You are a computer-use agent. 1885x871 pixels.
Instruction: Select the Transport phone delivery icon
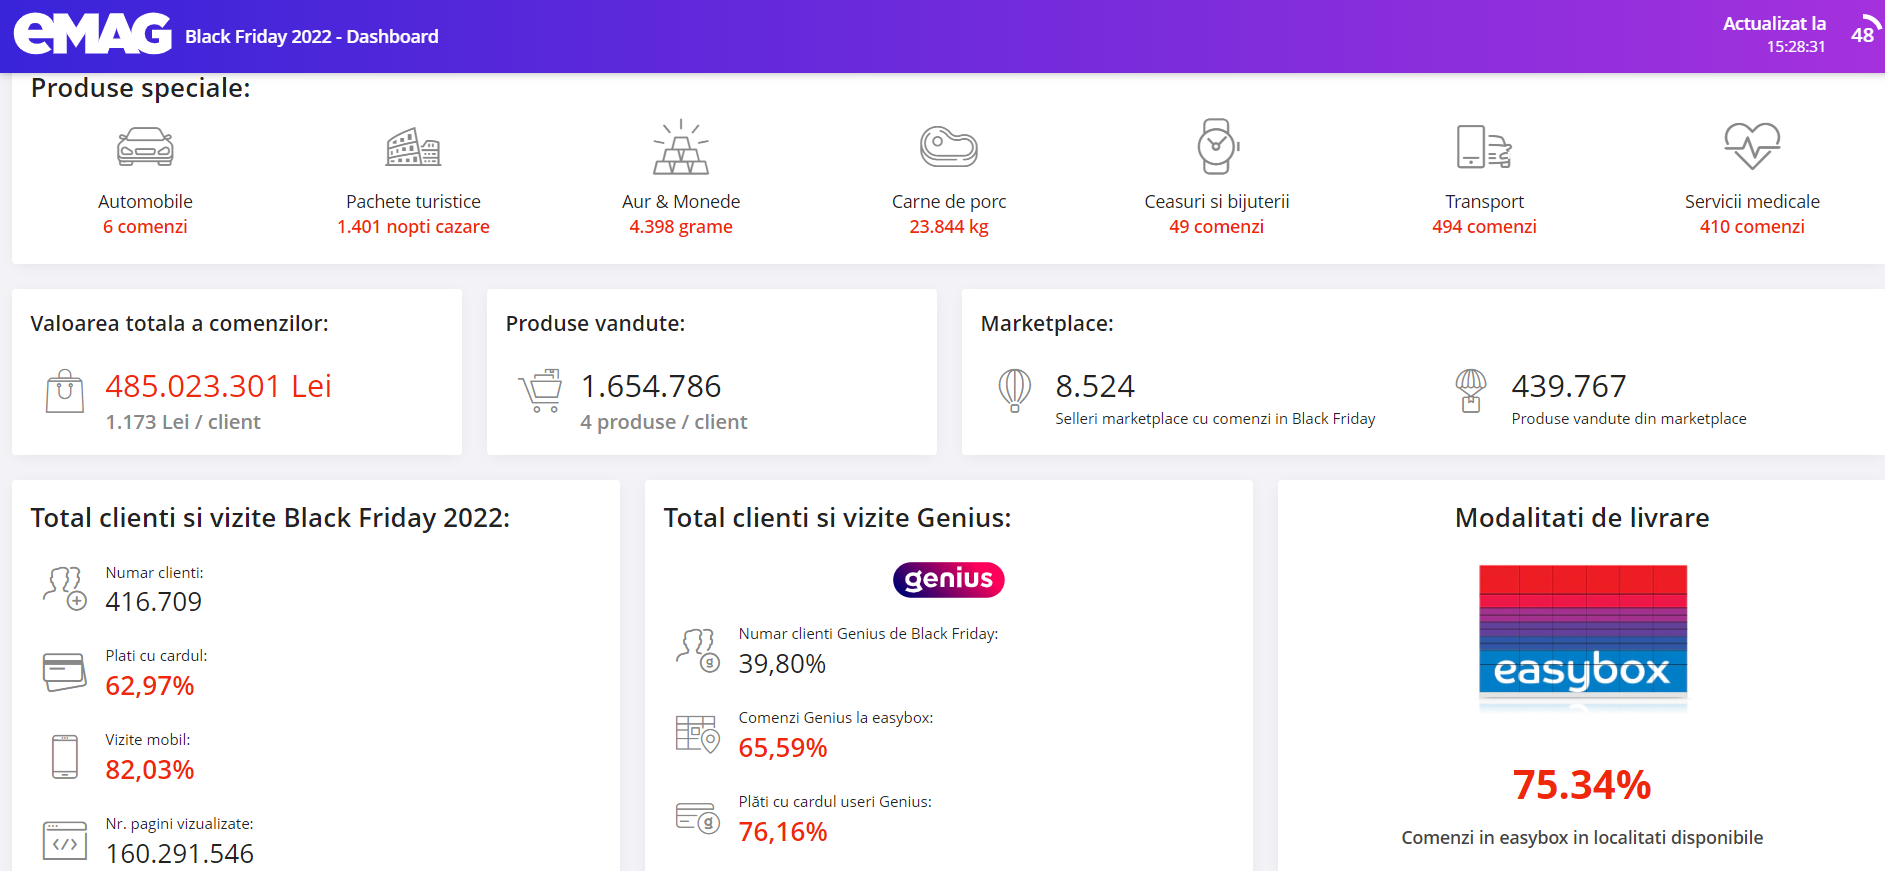tap(1484, 147)
